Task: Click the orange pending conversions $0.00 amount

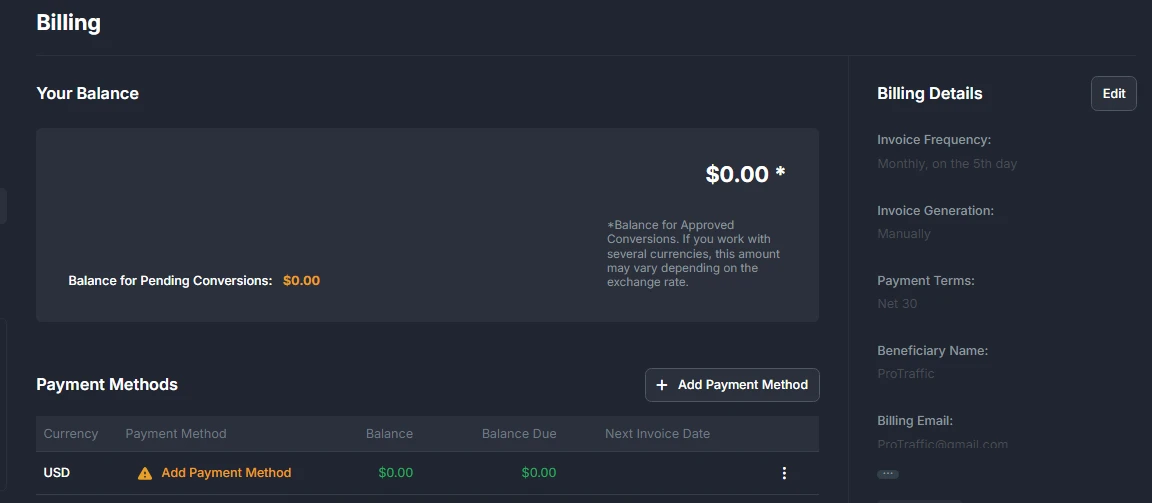Action: (x=301, y=281)
